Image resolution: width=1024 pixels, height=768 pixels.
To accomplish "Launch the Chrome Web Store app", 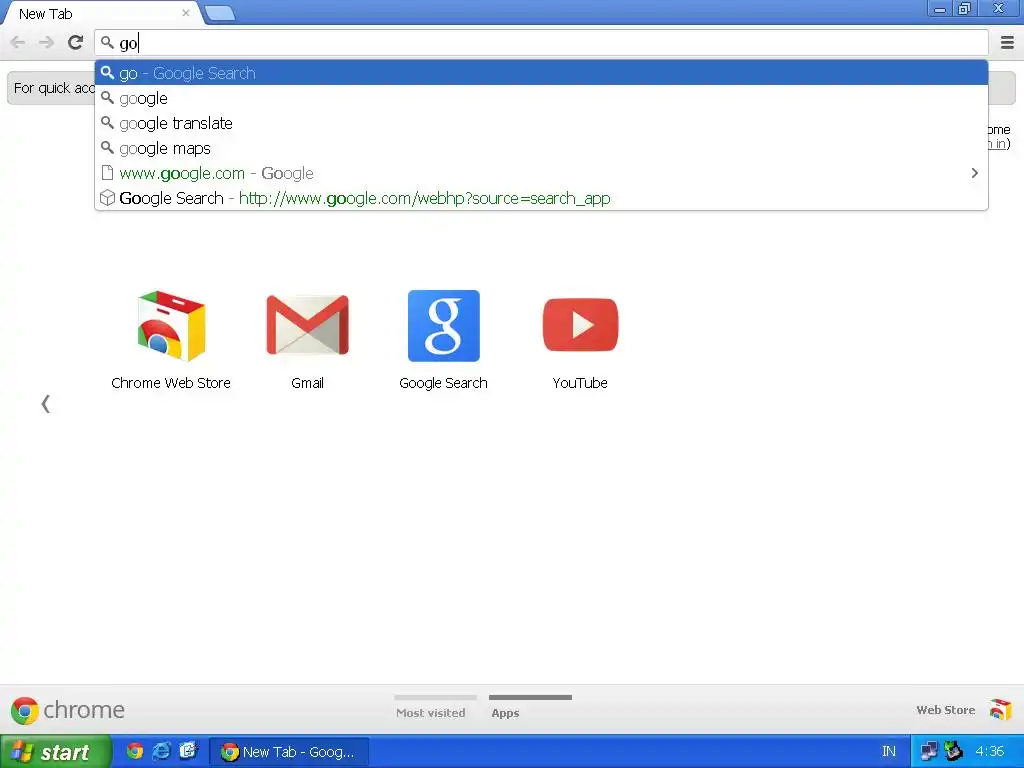I will (x=171, y=340).
